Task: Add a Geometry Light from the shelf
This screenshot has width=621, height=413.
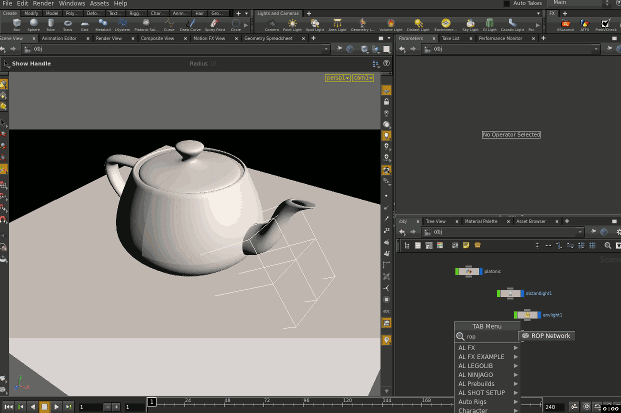Action: click(x=362, y=25)
